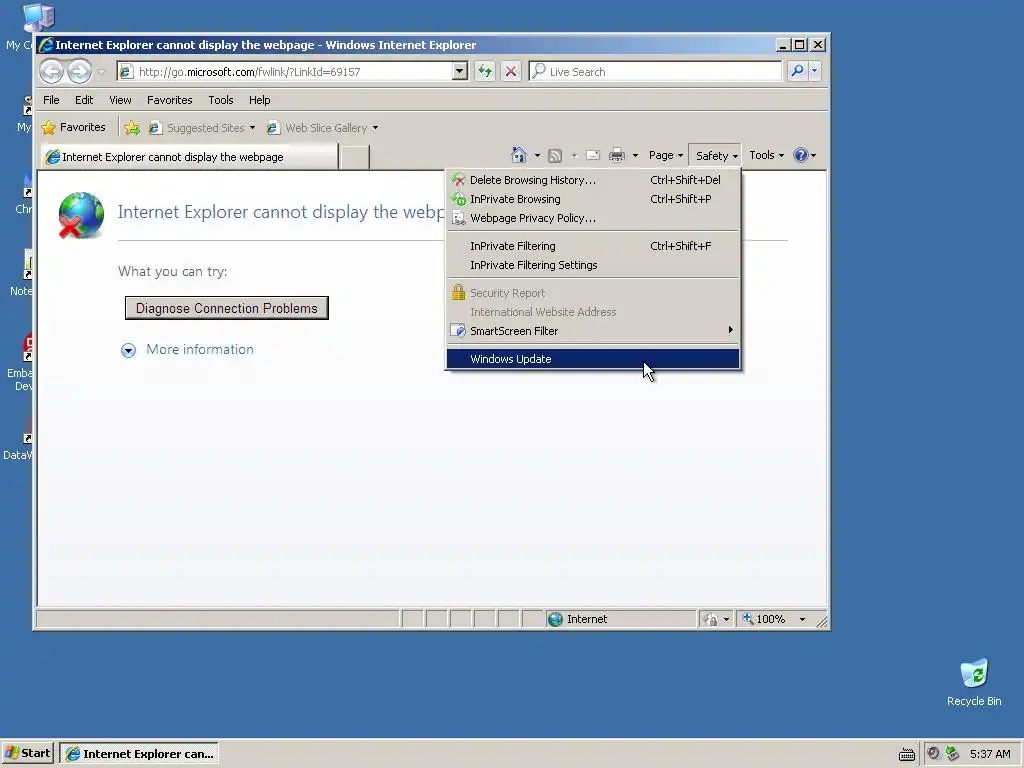The height and width of the screenshot is (768, 1024).
Task: Go back with the Back arrow button
Action: (x=52, y=71)
